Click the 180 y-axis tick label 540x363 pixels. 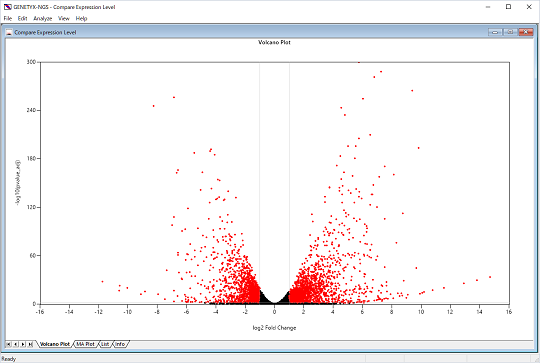[x=31, y=158]
